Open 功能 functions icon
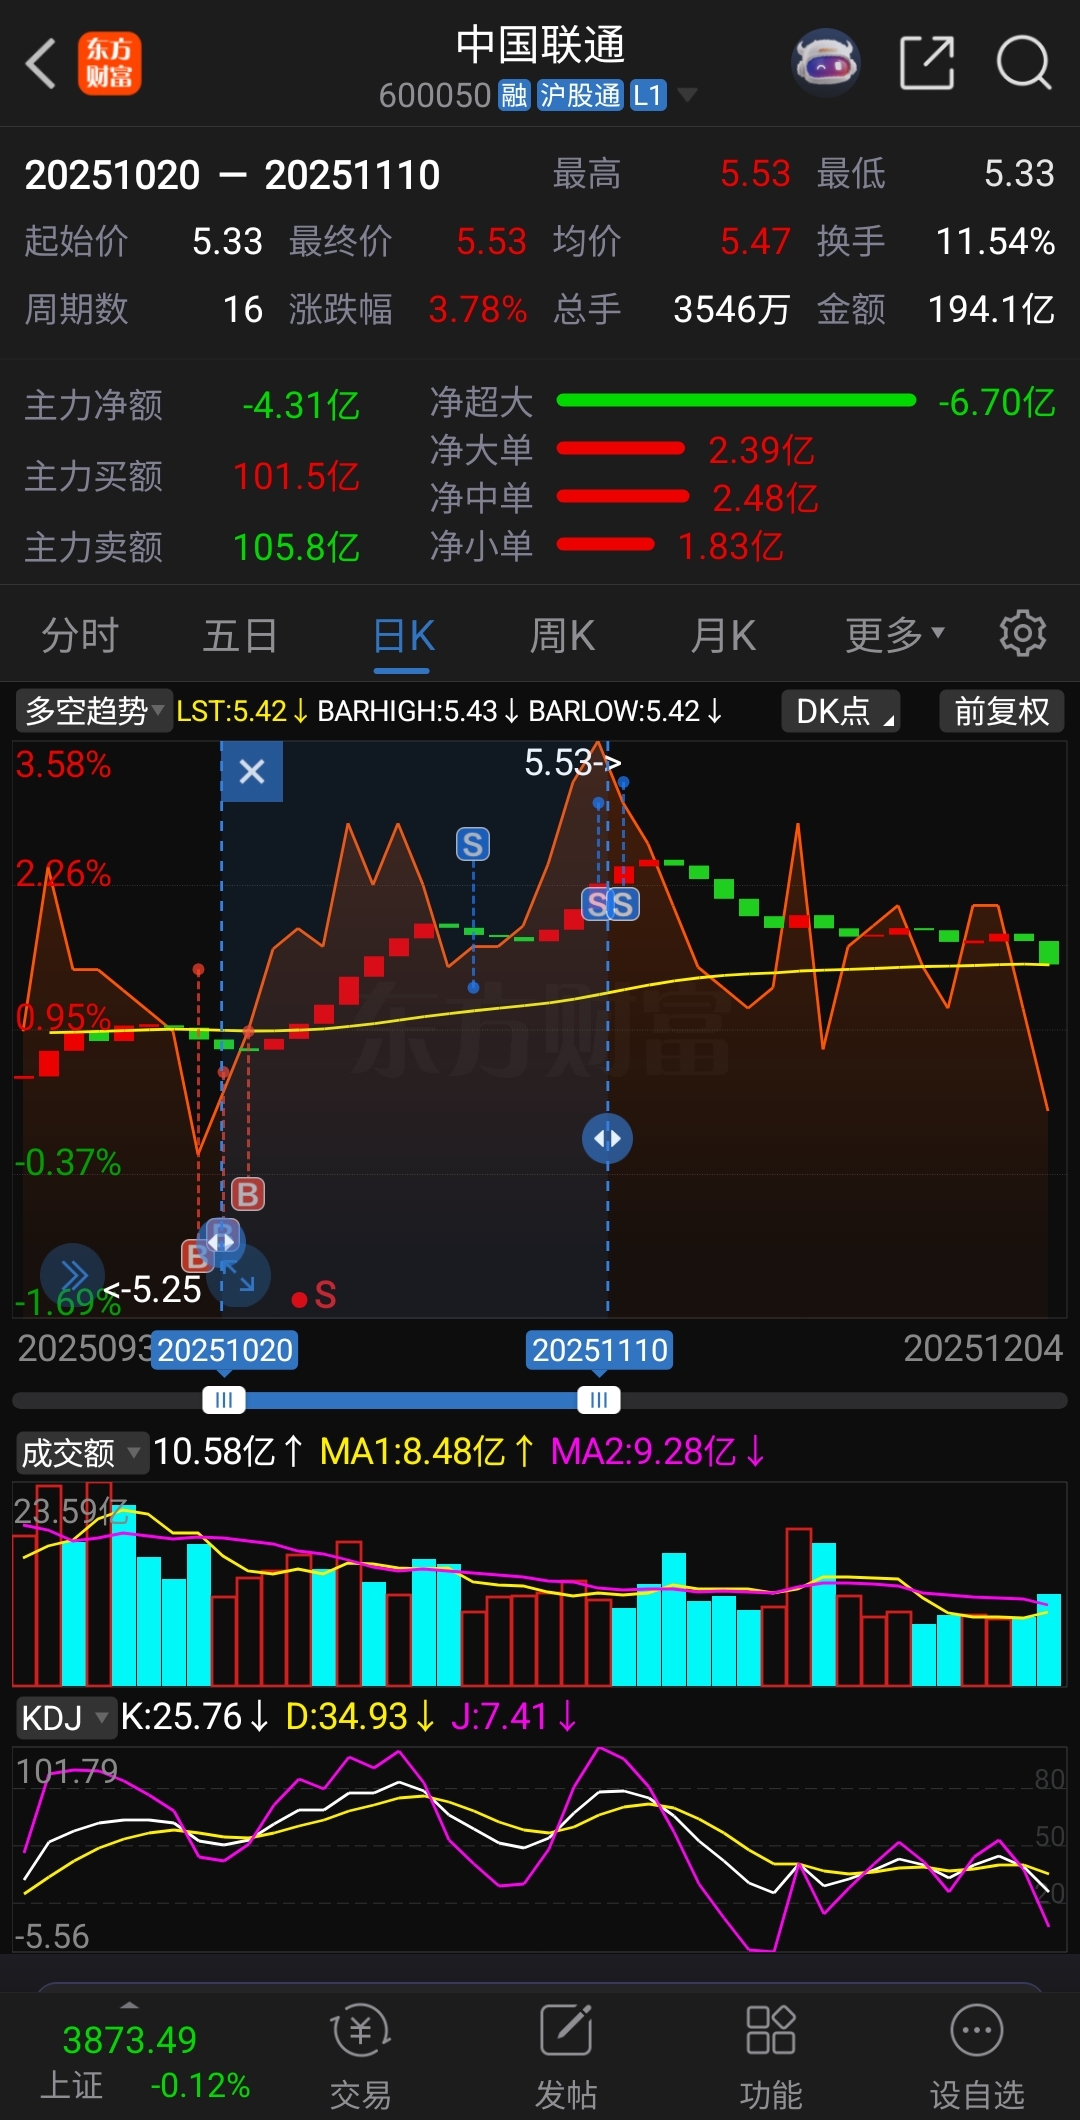This screenshot has height=2120, width=1080. click(x=770, y=2056)
